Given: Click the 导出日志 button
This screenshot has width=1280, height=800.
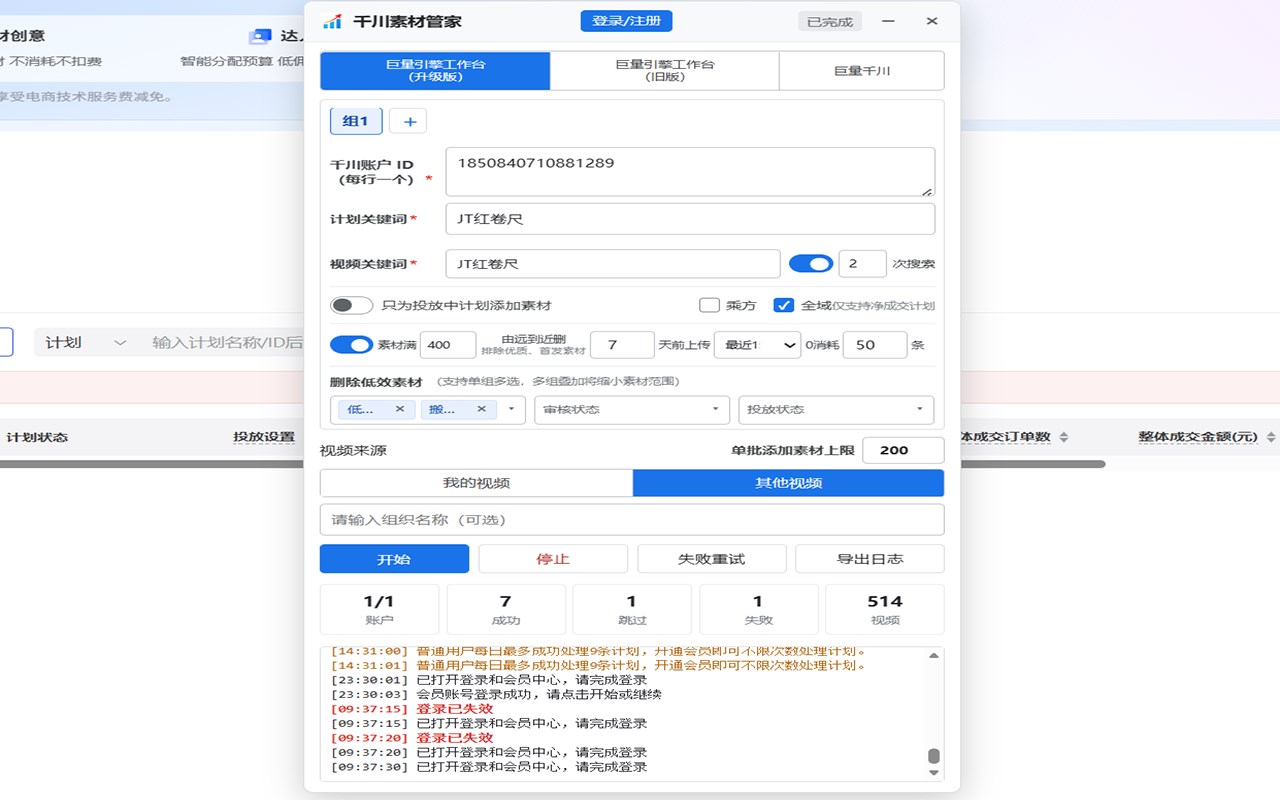Looking at the screenshot, I should pos(870,559).
